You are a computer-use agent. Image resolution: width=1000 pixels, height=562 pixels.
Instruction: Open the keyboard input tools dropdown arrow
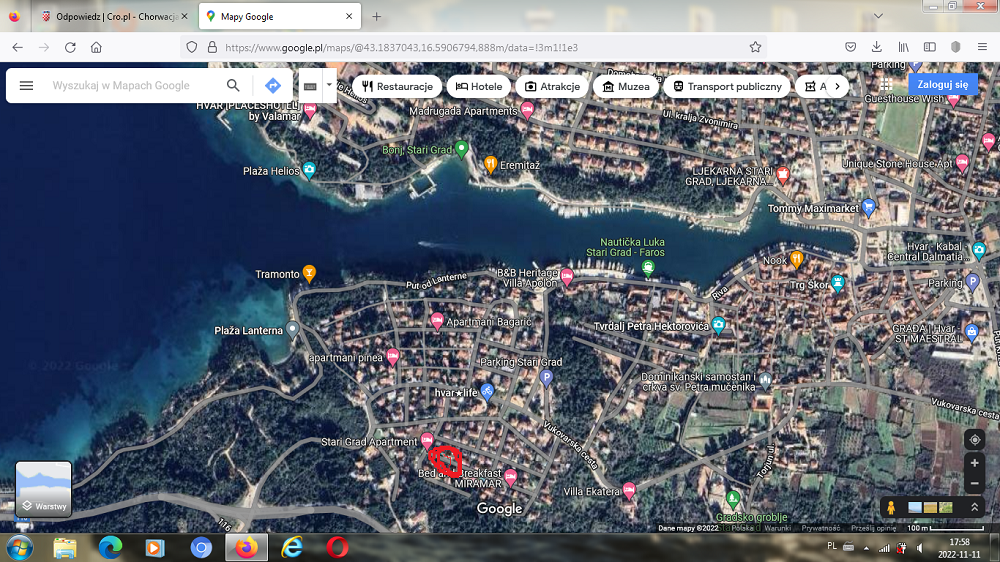pyautogui.click(x=328, y=86)
